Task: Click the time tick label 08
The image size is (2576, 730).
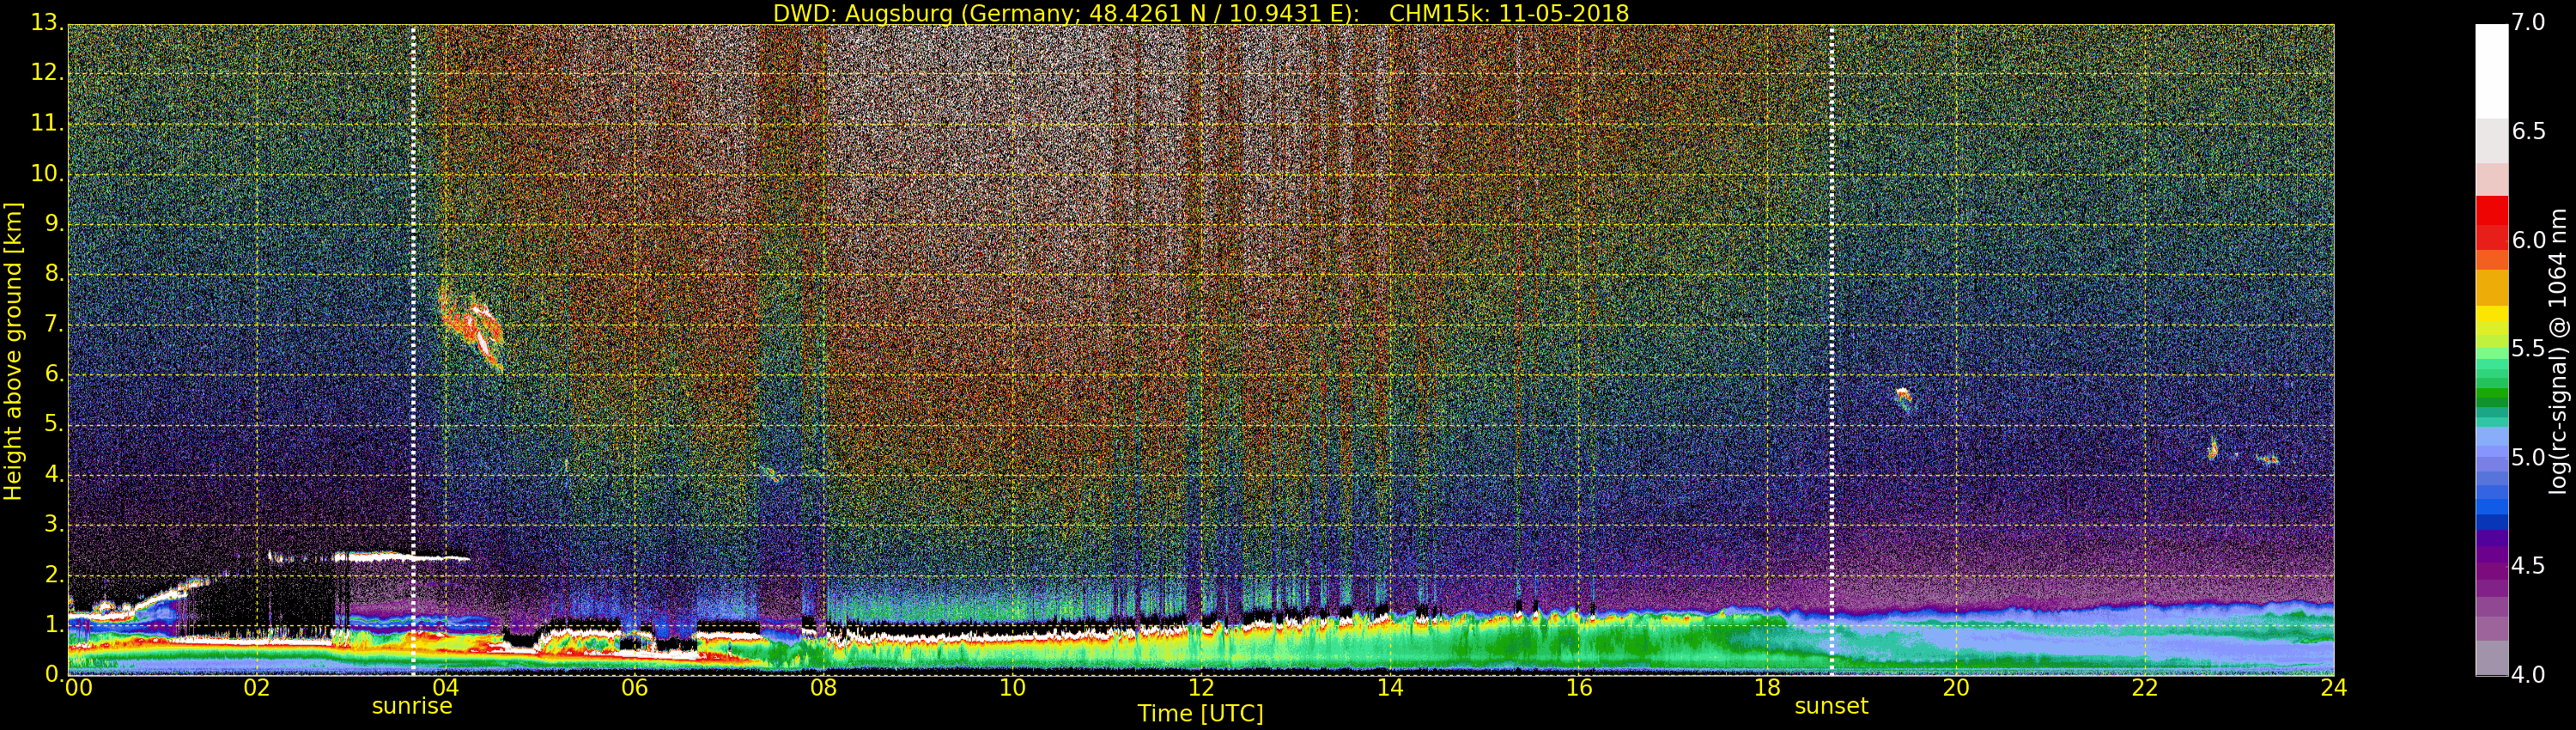Action: (823, 687)
